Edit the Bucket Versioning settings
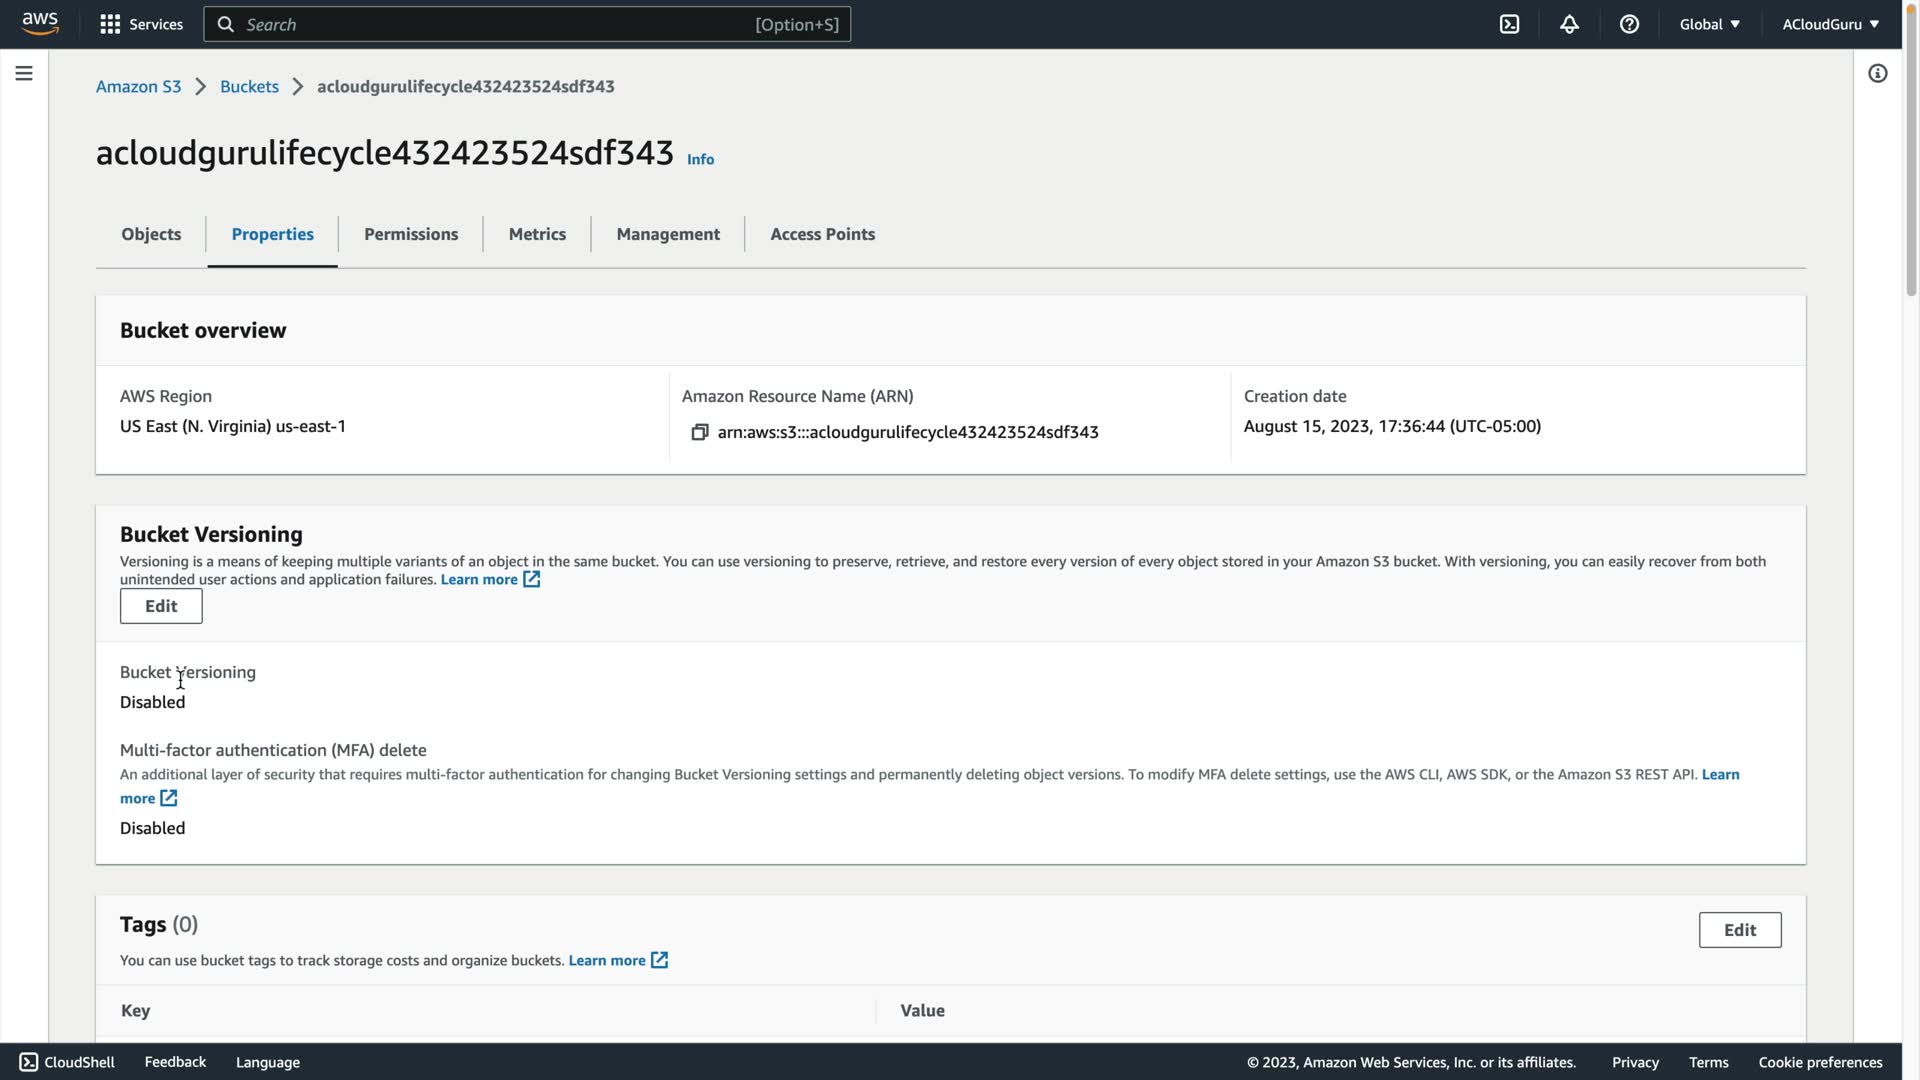Viewport: 1920px width, 1080px height. point(161,606)
